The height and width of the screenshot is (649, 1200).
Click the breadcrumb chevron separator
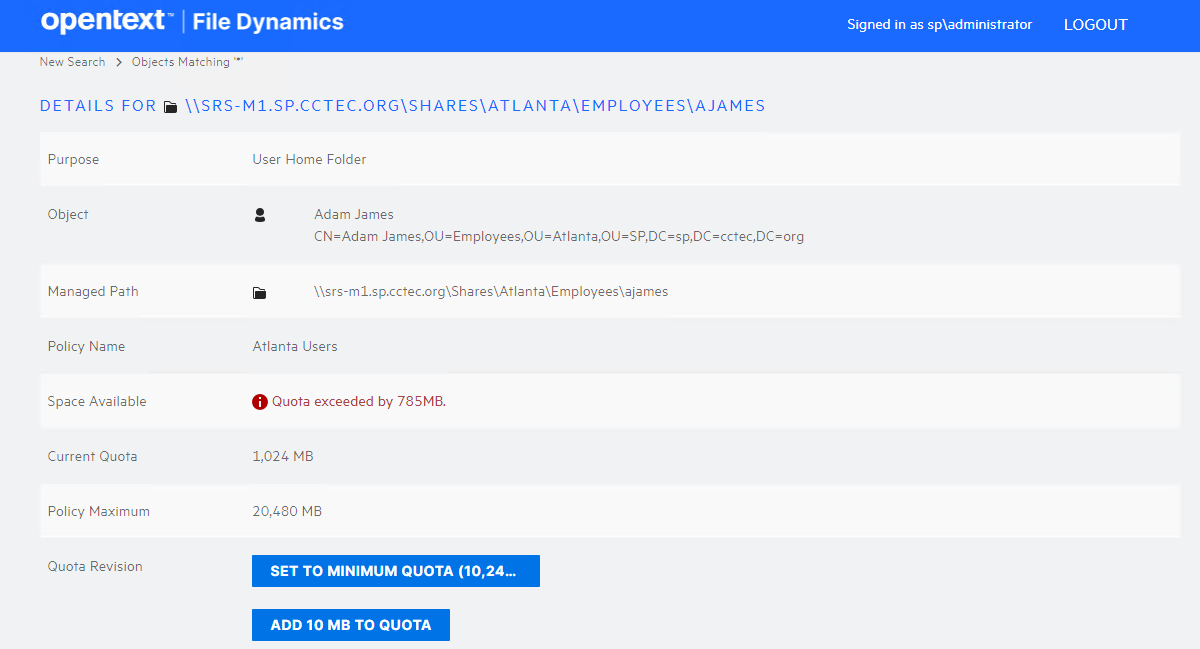click(119, 62)
